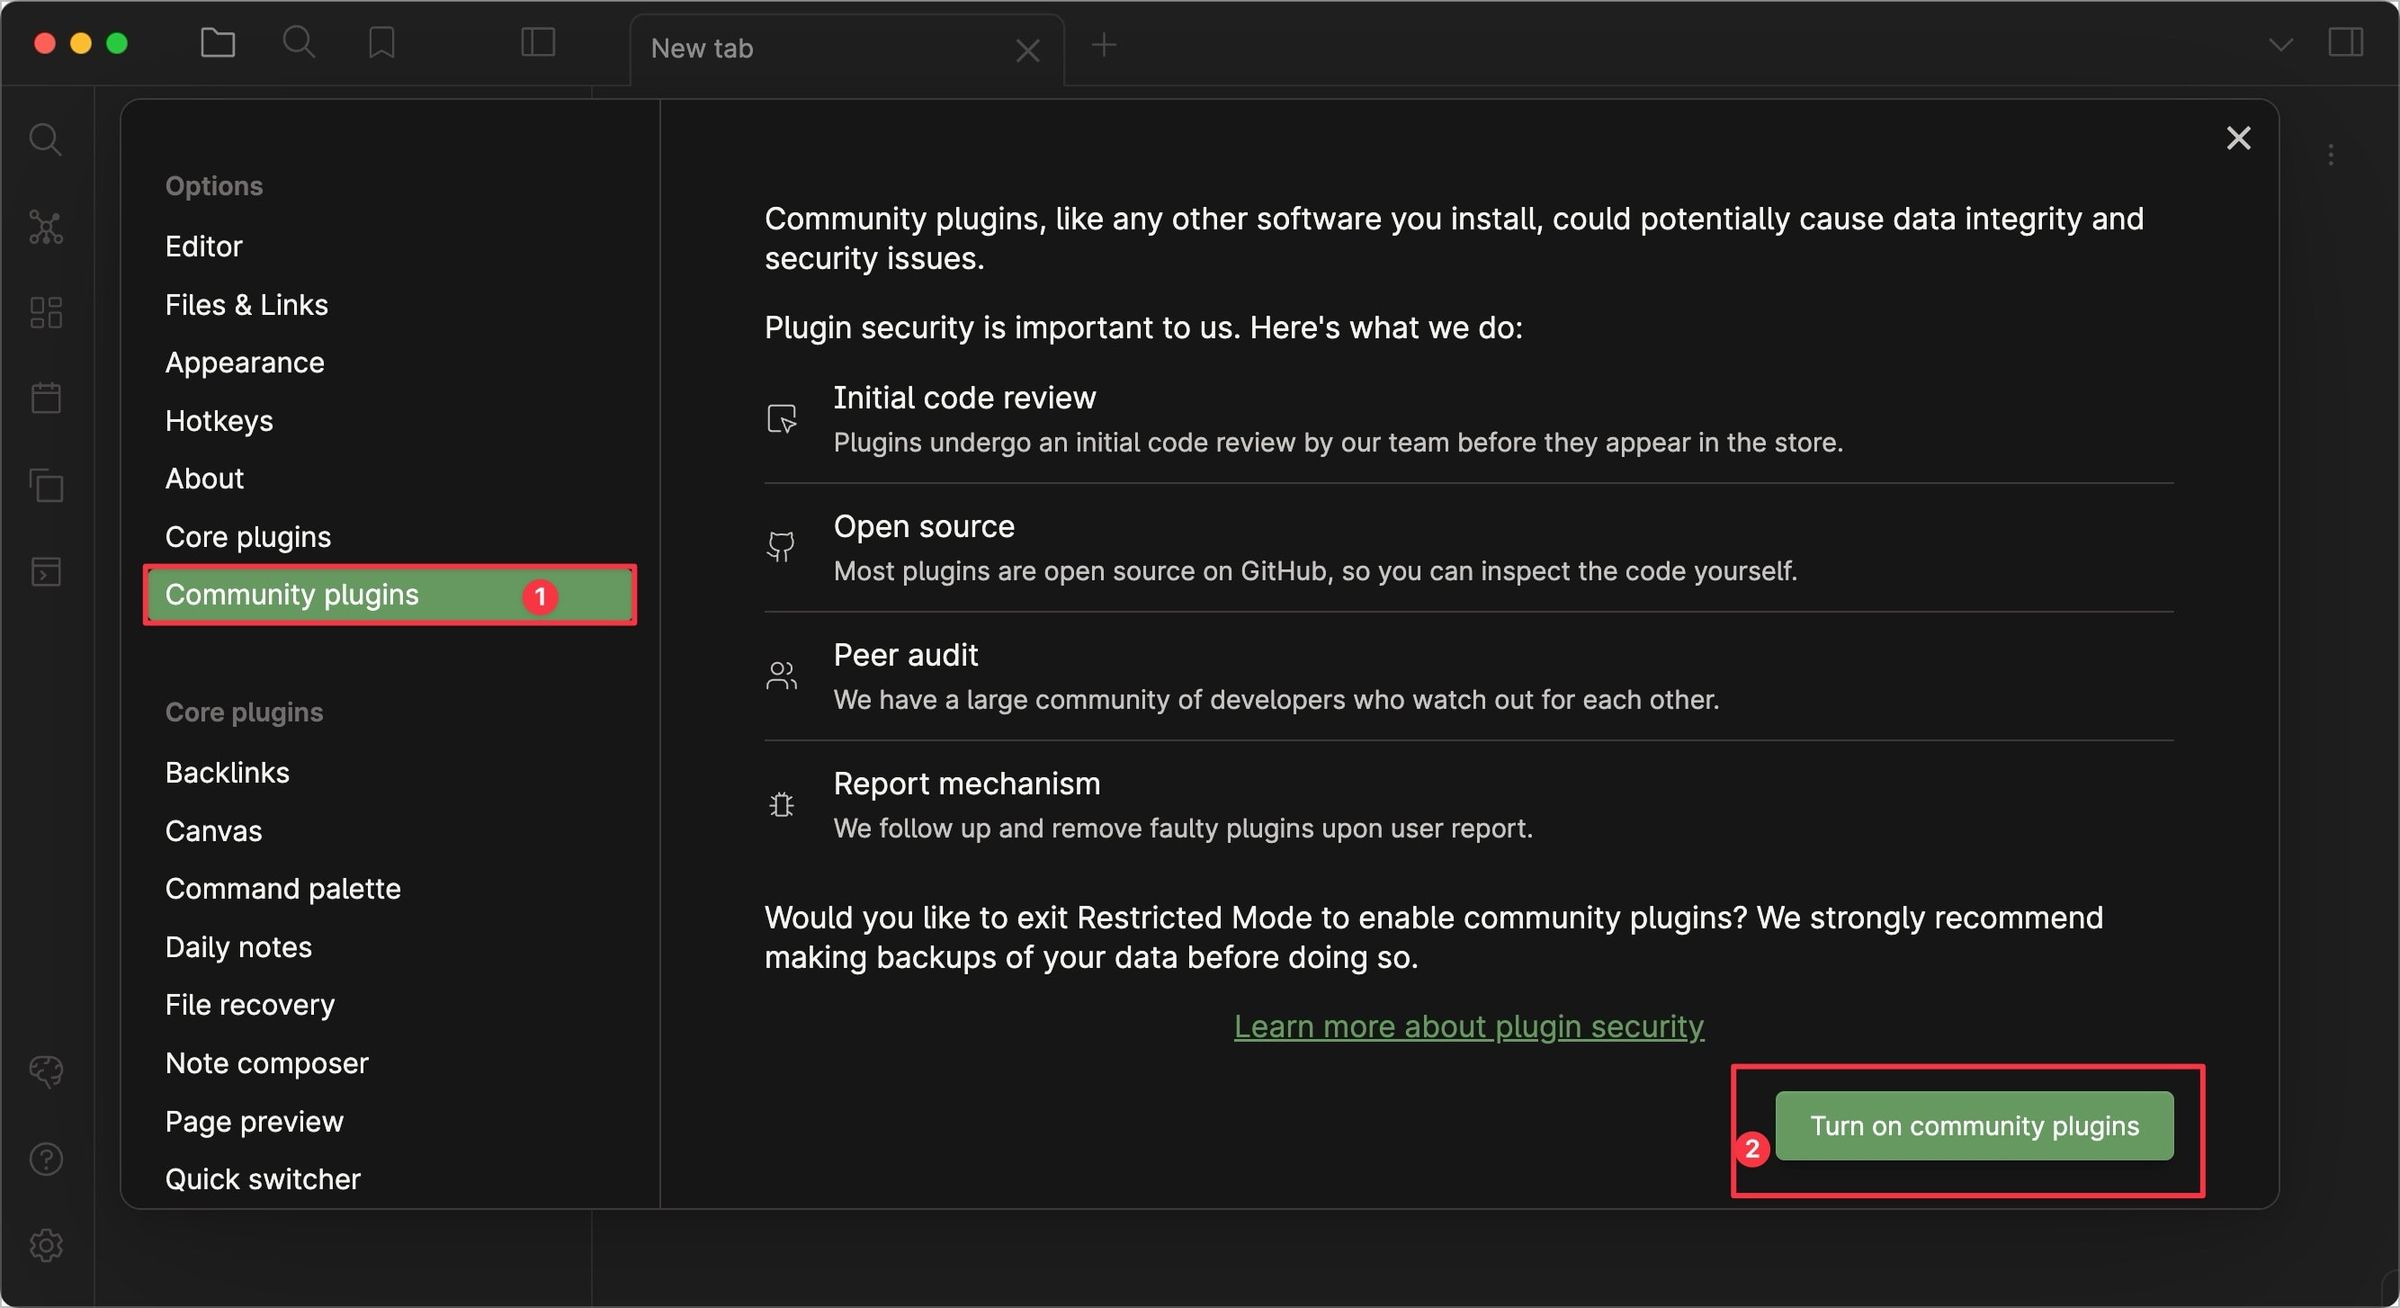This screenshot has width=2400, height=1308.
Task: Click the brain icon near the bottom ribbon
Action: (x=46, y=1071)
